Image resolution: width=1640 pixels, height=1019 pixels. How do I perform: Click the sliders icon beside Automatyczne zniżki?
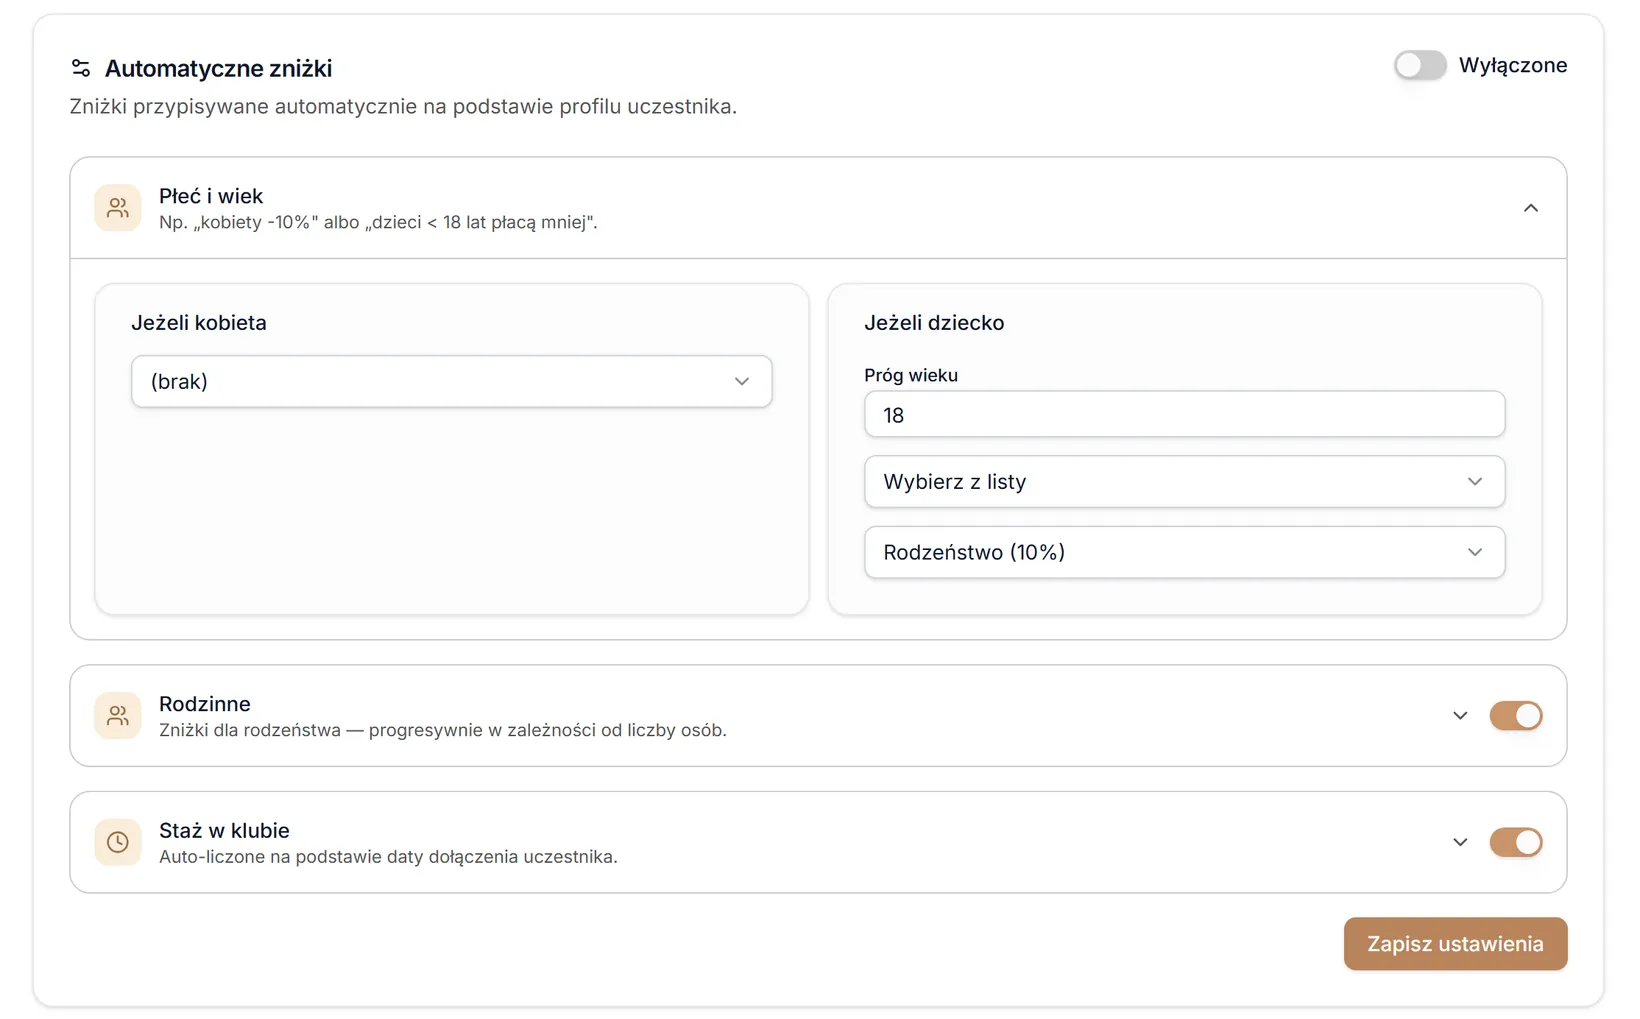point(81,68)
